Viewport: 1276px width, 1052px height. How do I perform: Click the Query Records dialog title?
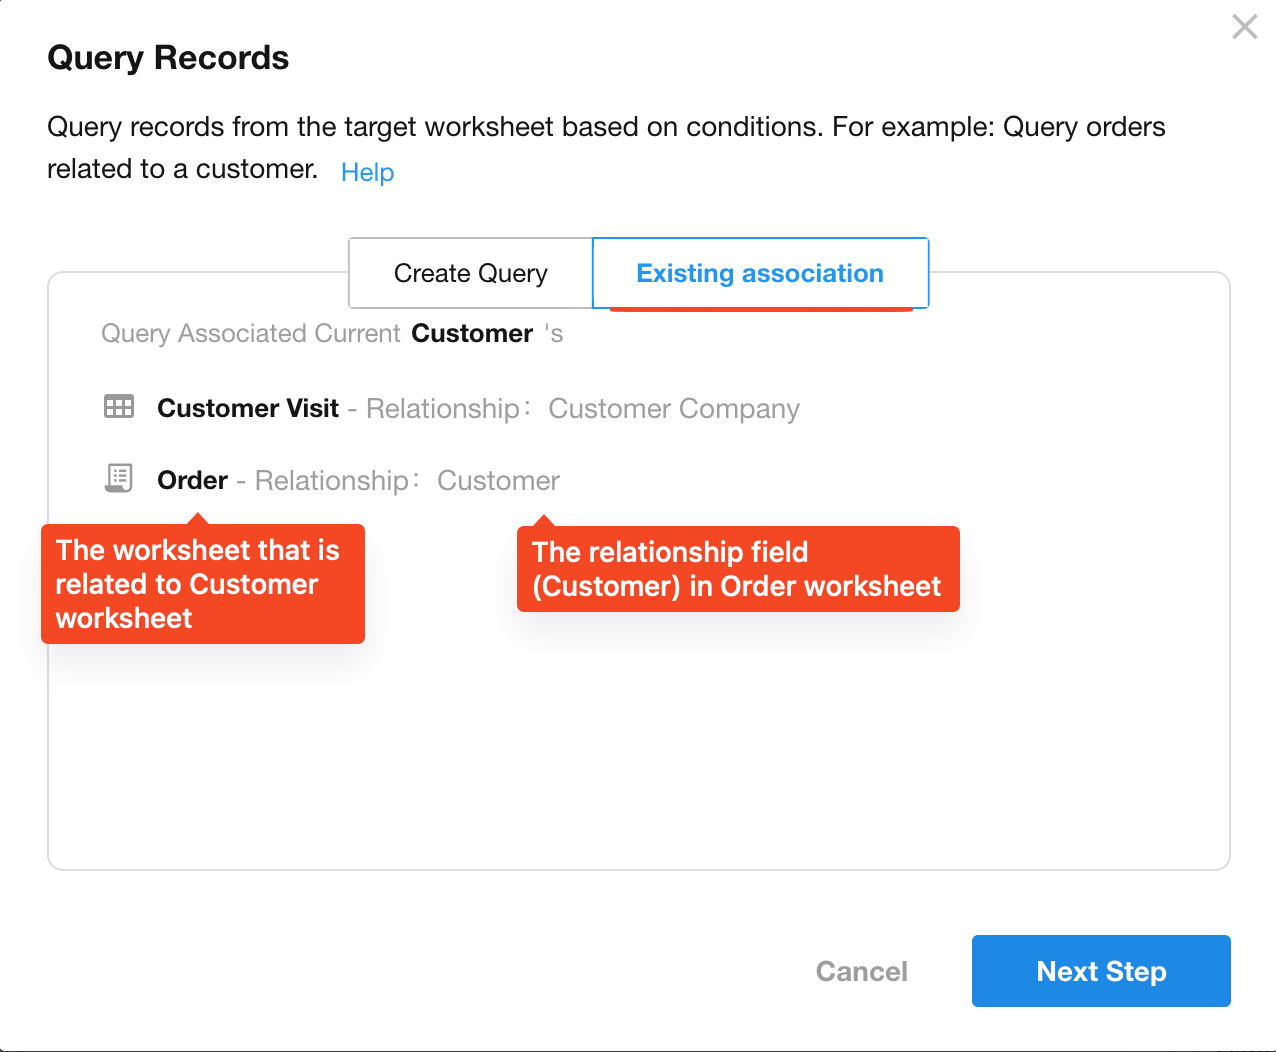click(x=168, y=58)
